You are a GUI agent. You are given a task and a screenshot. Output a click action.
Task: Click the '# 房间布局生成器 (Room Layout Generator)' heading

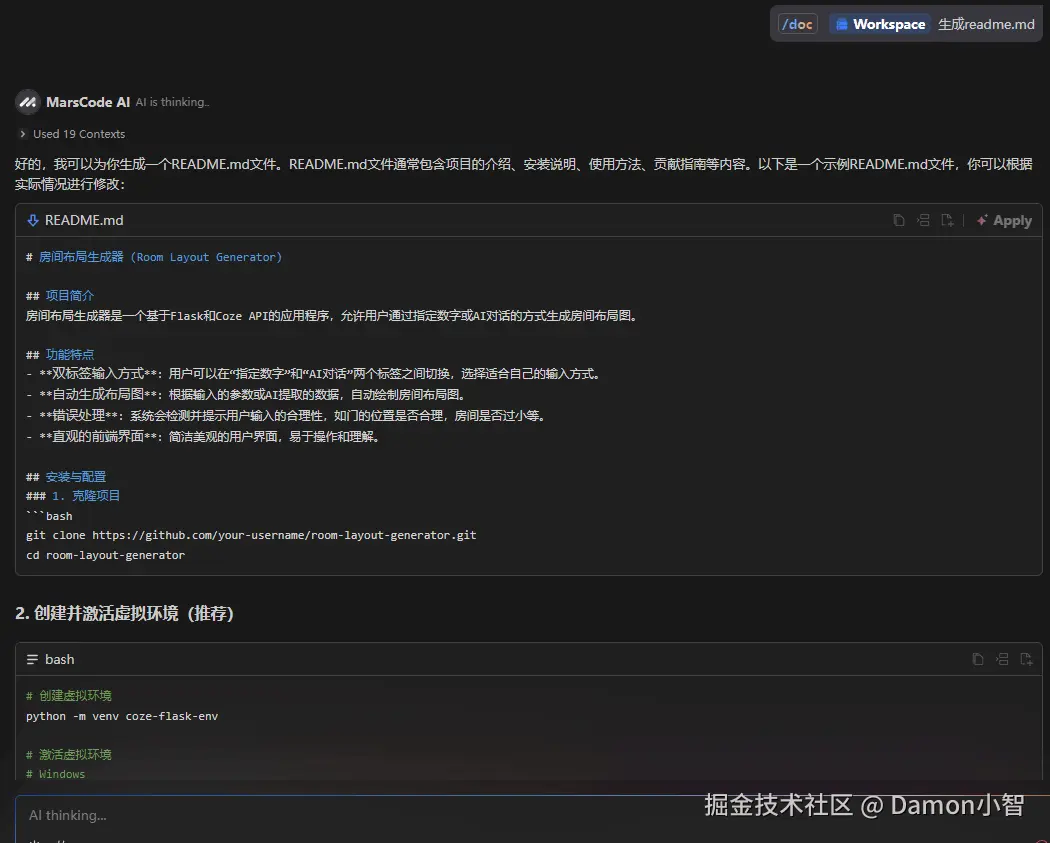coord(154,257)
